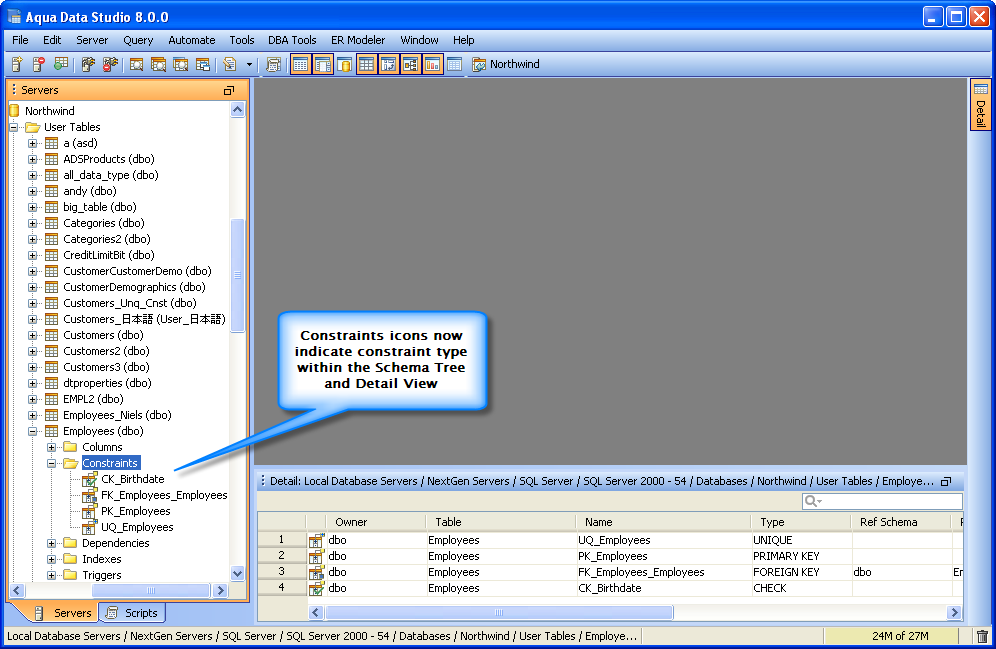Select CK_Birthdate constraint in the tree

[133, 479]
